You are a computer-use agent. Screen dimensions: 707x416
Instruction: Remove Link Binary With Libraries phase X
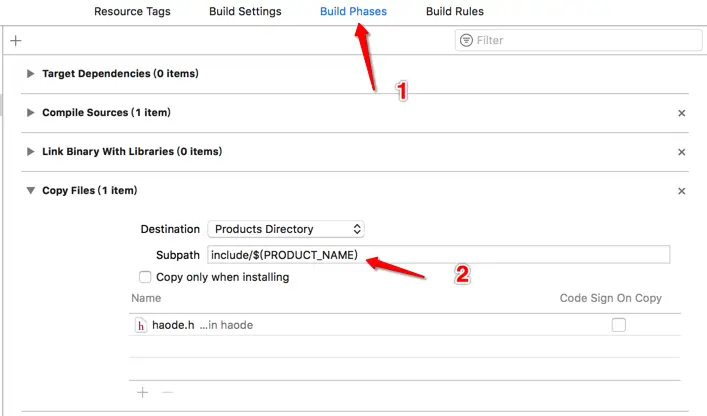[682, 152]
